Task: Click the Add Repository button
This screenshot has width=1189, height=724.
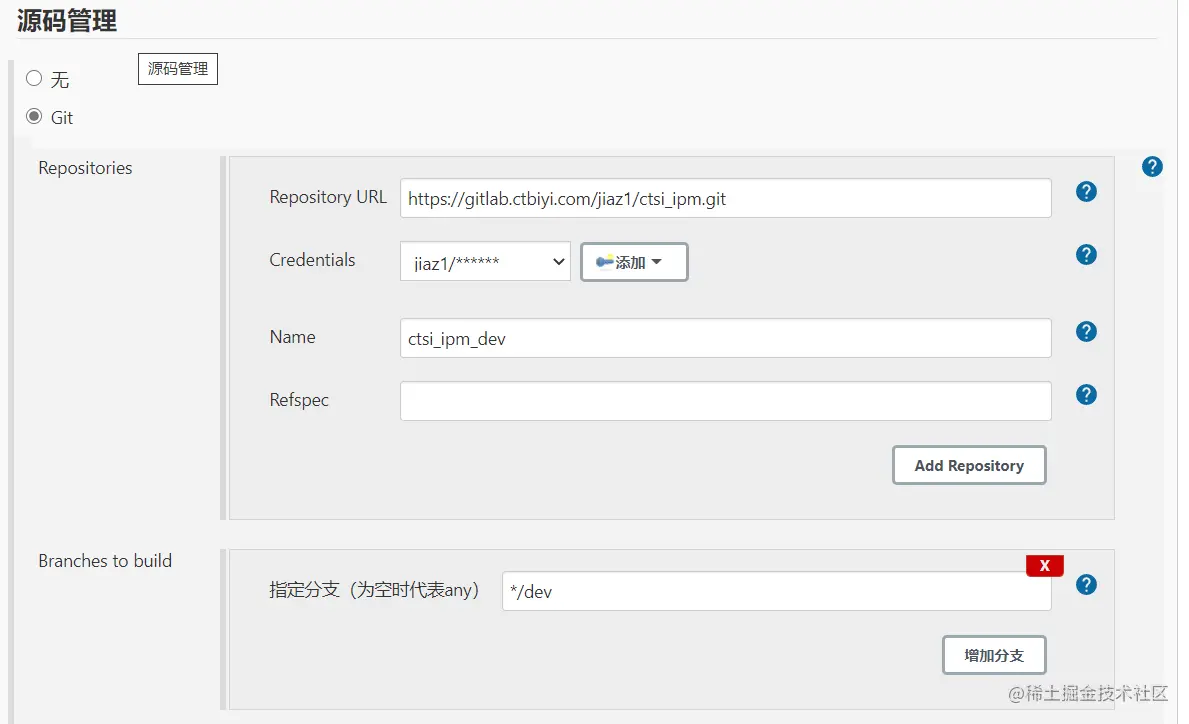Action: [x=968, y=465]
